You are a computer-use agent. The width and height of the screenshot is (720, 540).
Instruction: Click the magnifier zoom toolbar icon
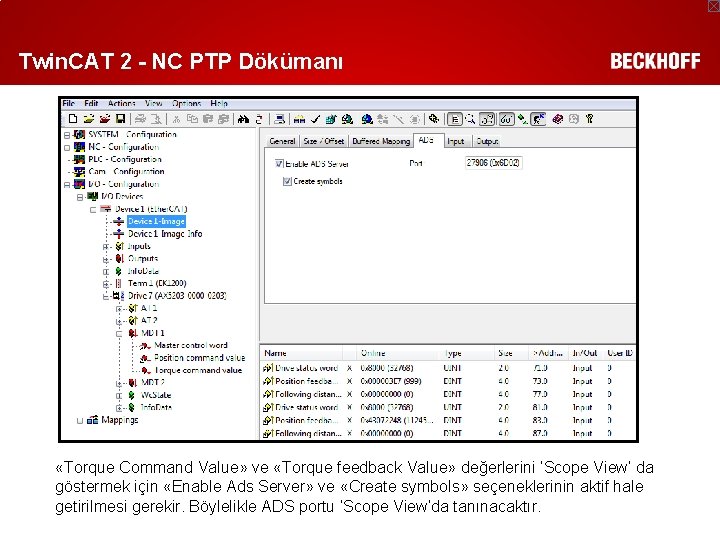click(x=470, y=119)
